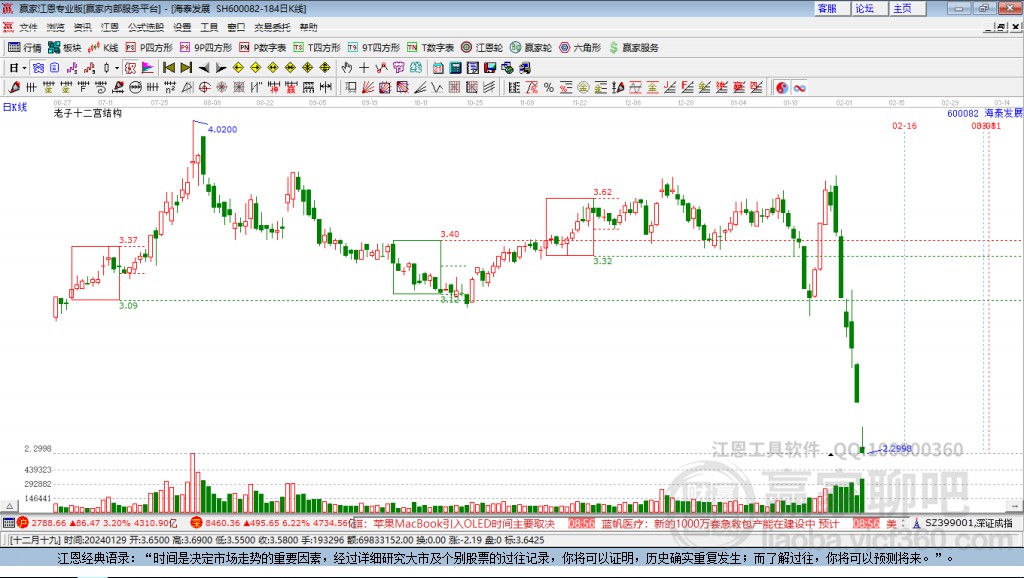Toggle the 权 adjustment button

pos(130,68)
